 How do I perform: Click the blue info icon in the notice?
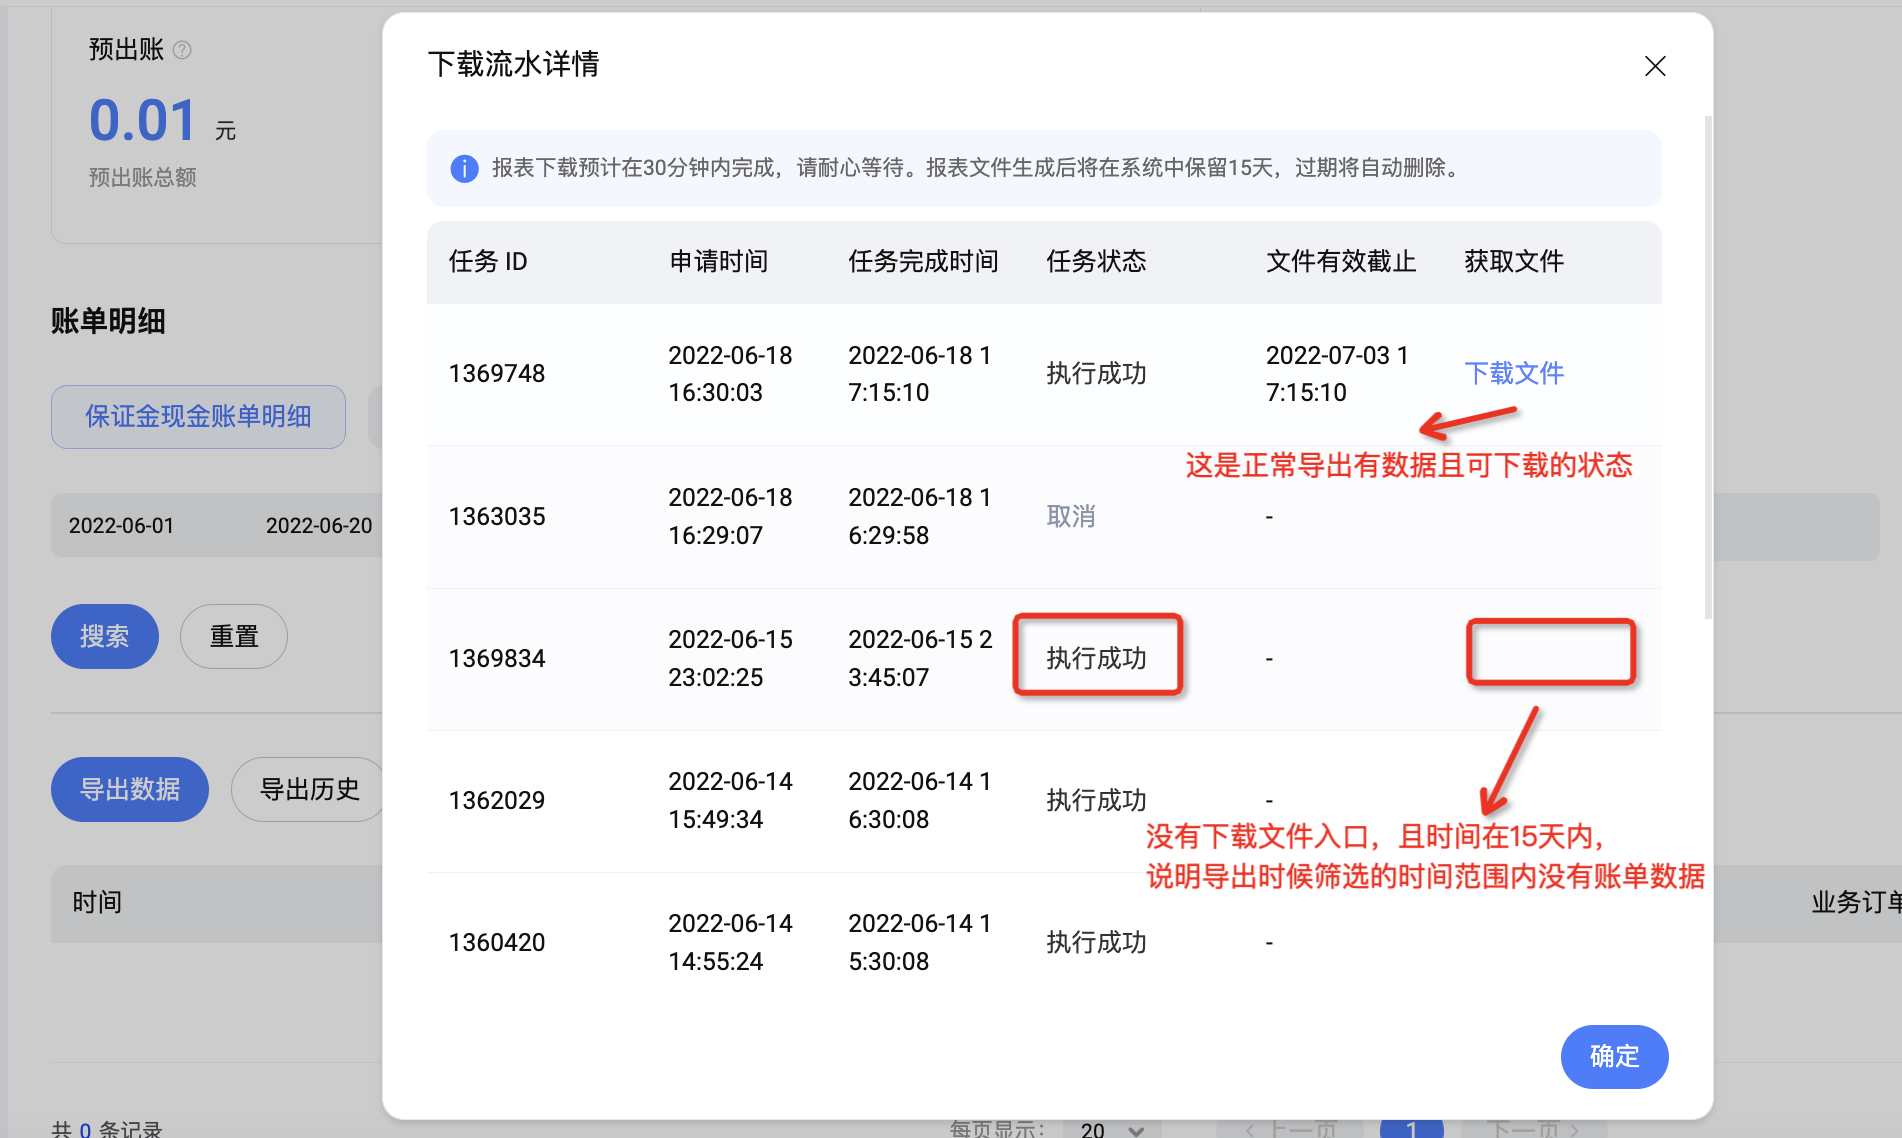pyautogui.click(x=464, y=168)
